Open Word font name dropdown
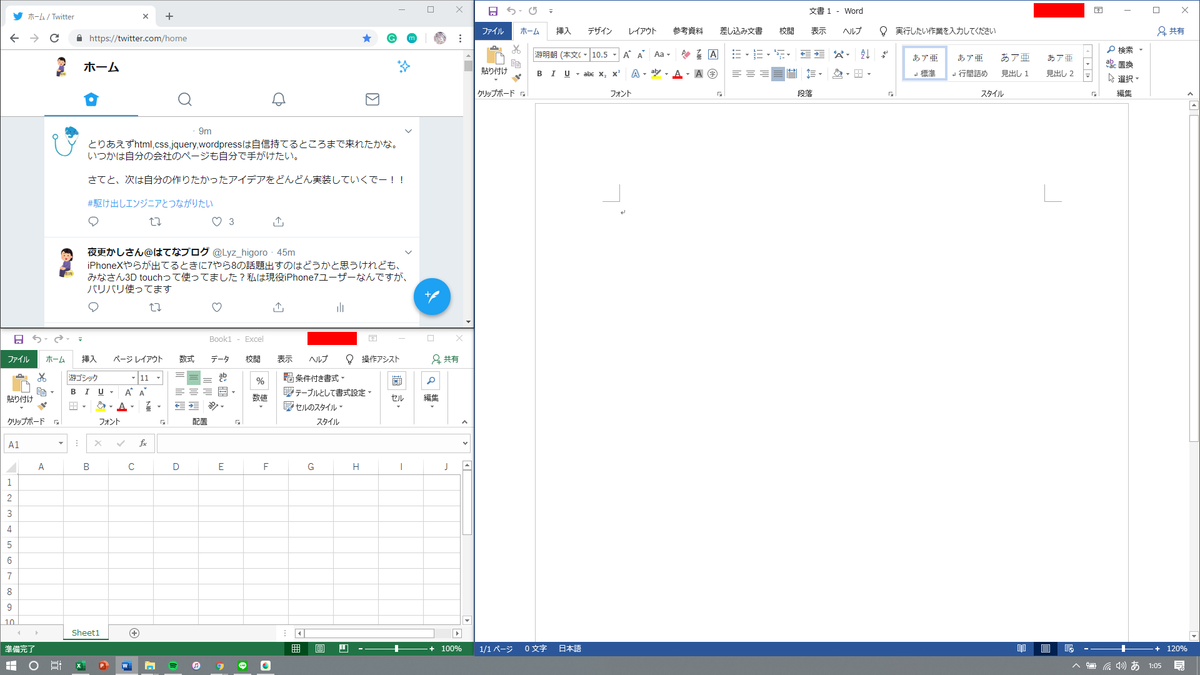The height and width of the screenshot is (675, 1200). click(x=584, y=55)
